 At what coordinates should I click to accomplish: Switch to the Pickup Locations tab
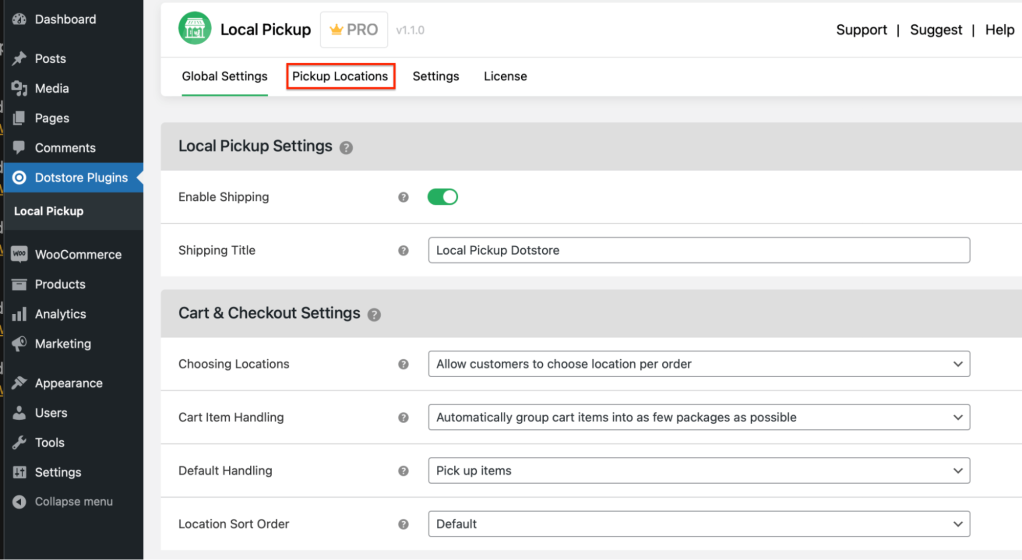[340, 76]
